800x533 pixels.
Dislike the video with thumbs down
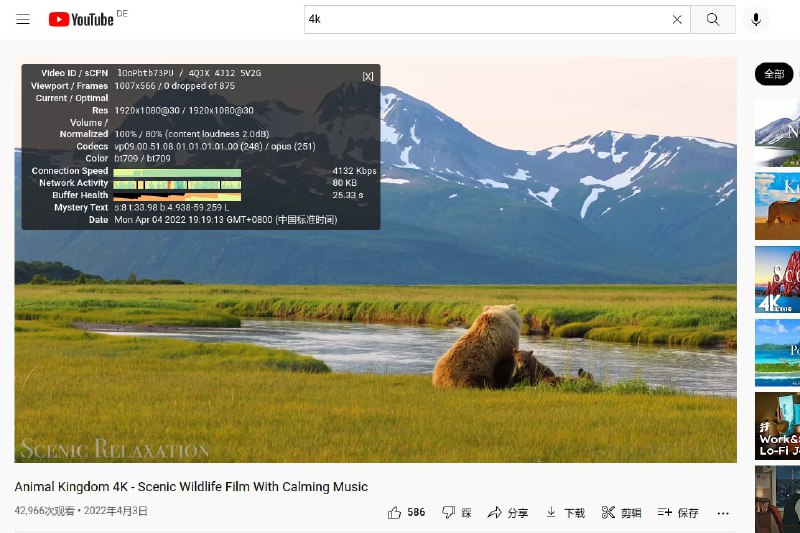point(457,512)
